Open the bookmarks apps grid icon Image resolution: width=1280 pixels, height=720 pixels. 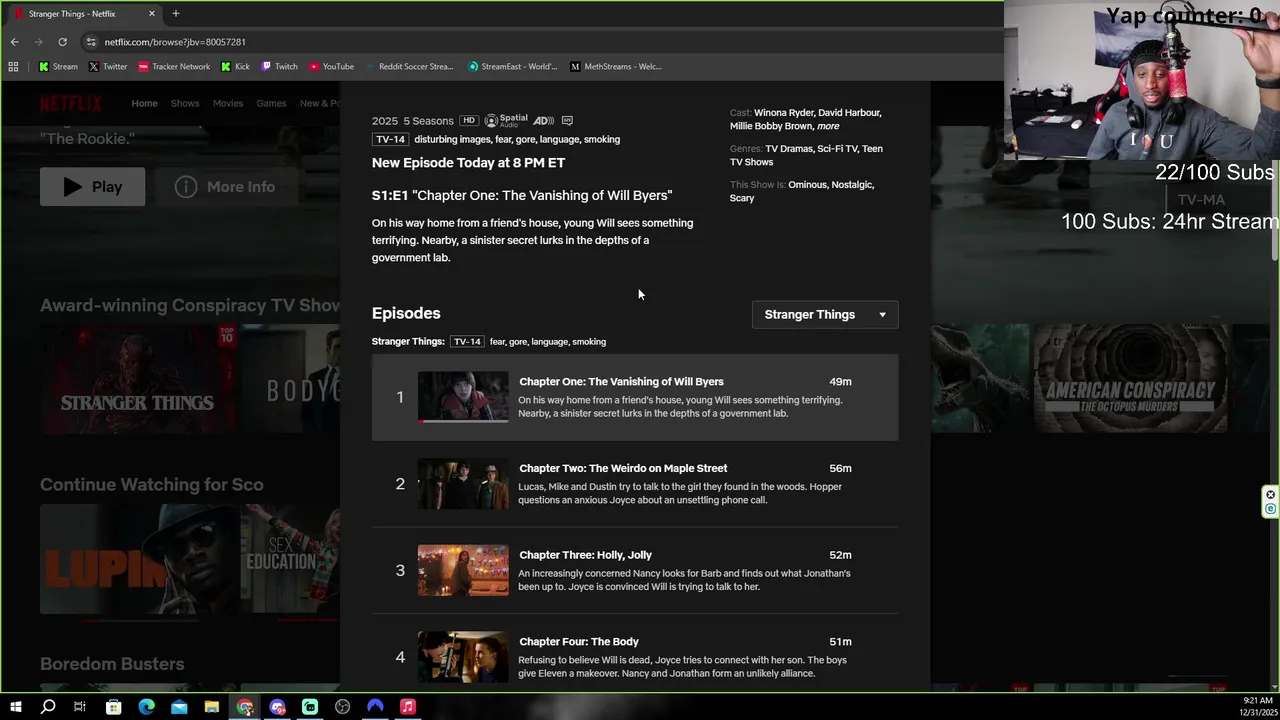pos(13,67)
